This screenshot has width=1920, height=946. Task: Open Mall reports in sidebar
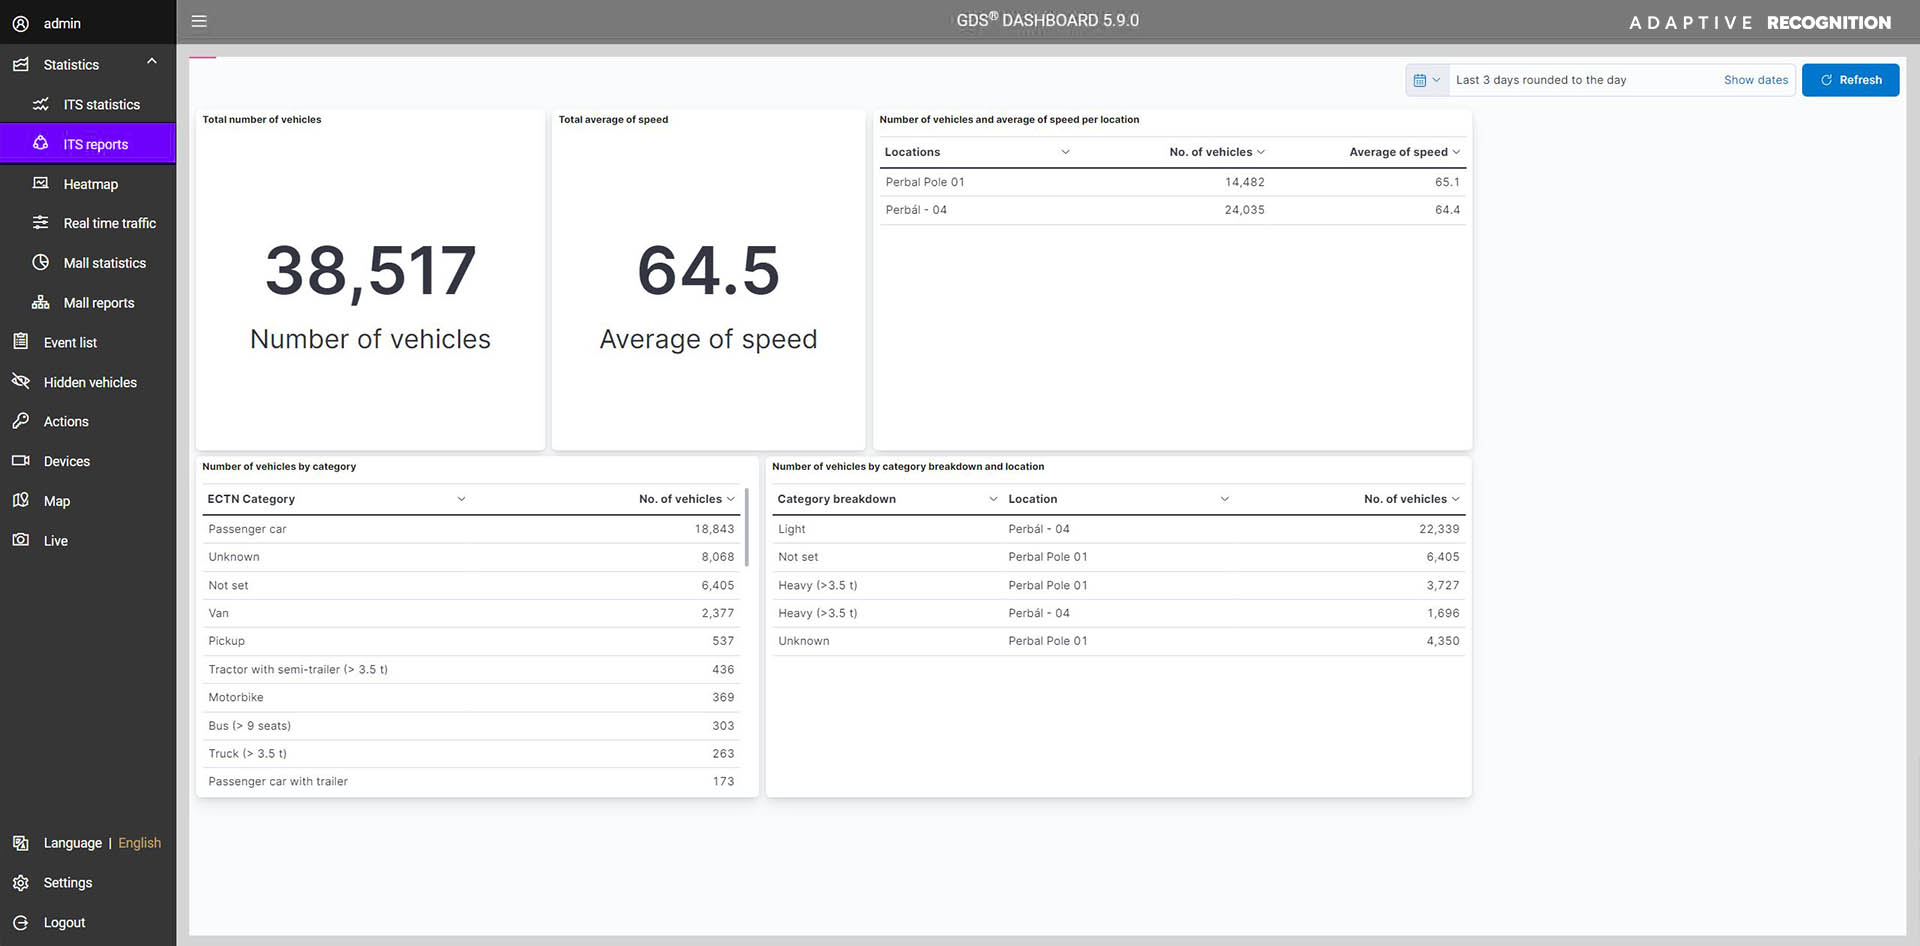pos(98,303)
